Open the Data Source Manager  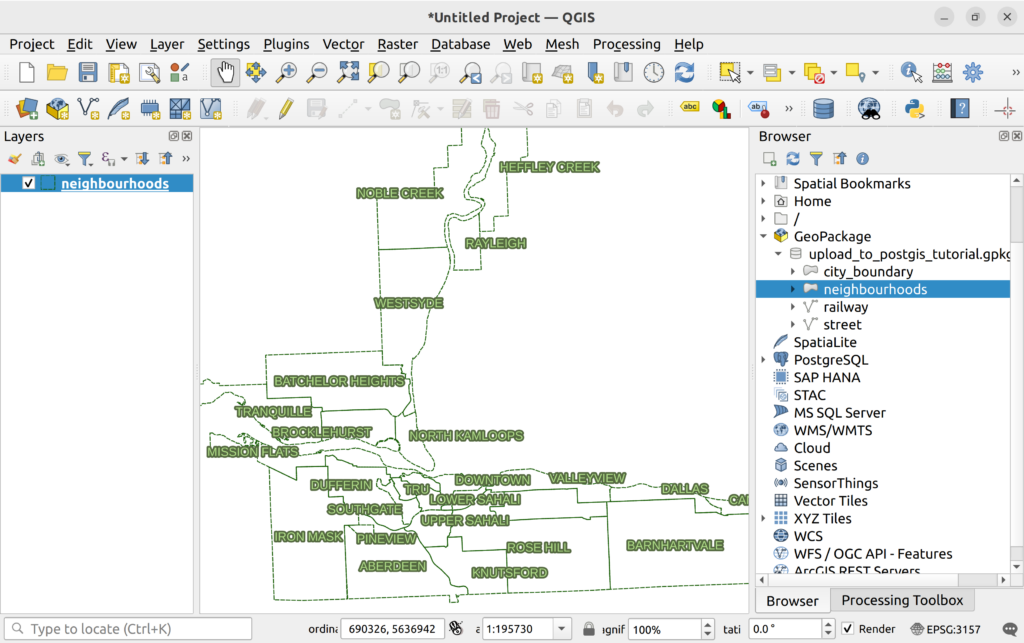click(x=27, y=108)
